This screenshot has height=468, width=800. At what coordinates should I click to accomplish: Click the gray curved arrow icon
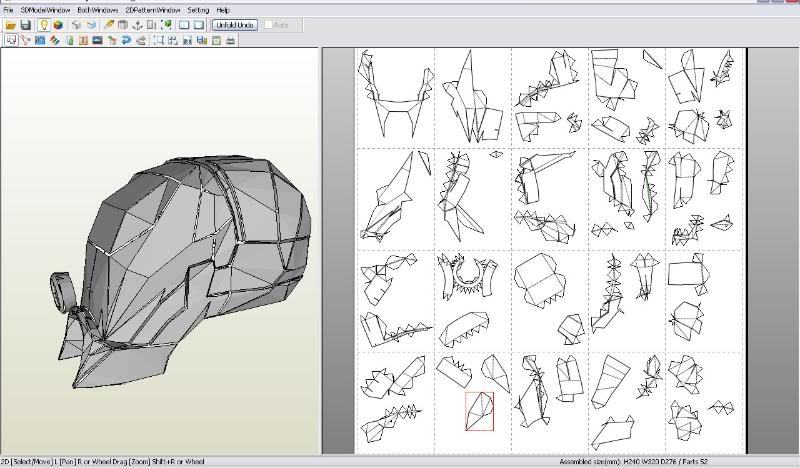(x=141, y=40)
